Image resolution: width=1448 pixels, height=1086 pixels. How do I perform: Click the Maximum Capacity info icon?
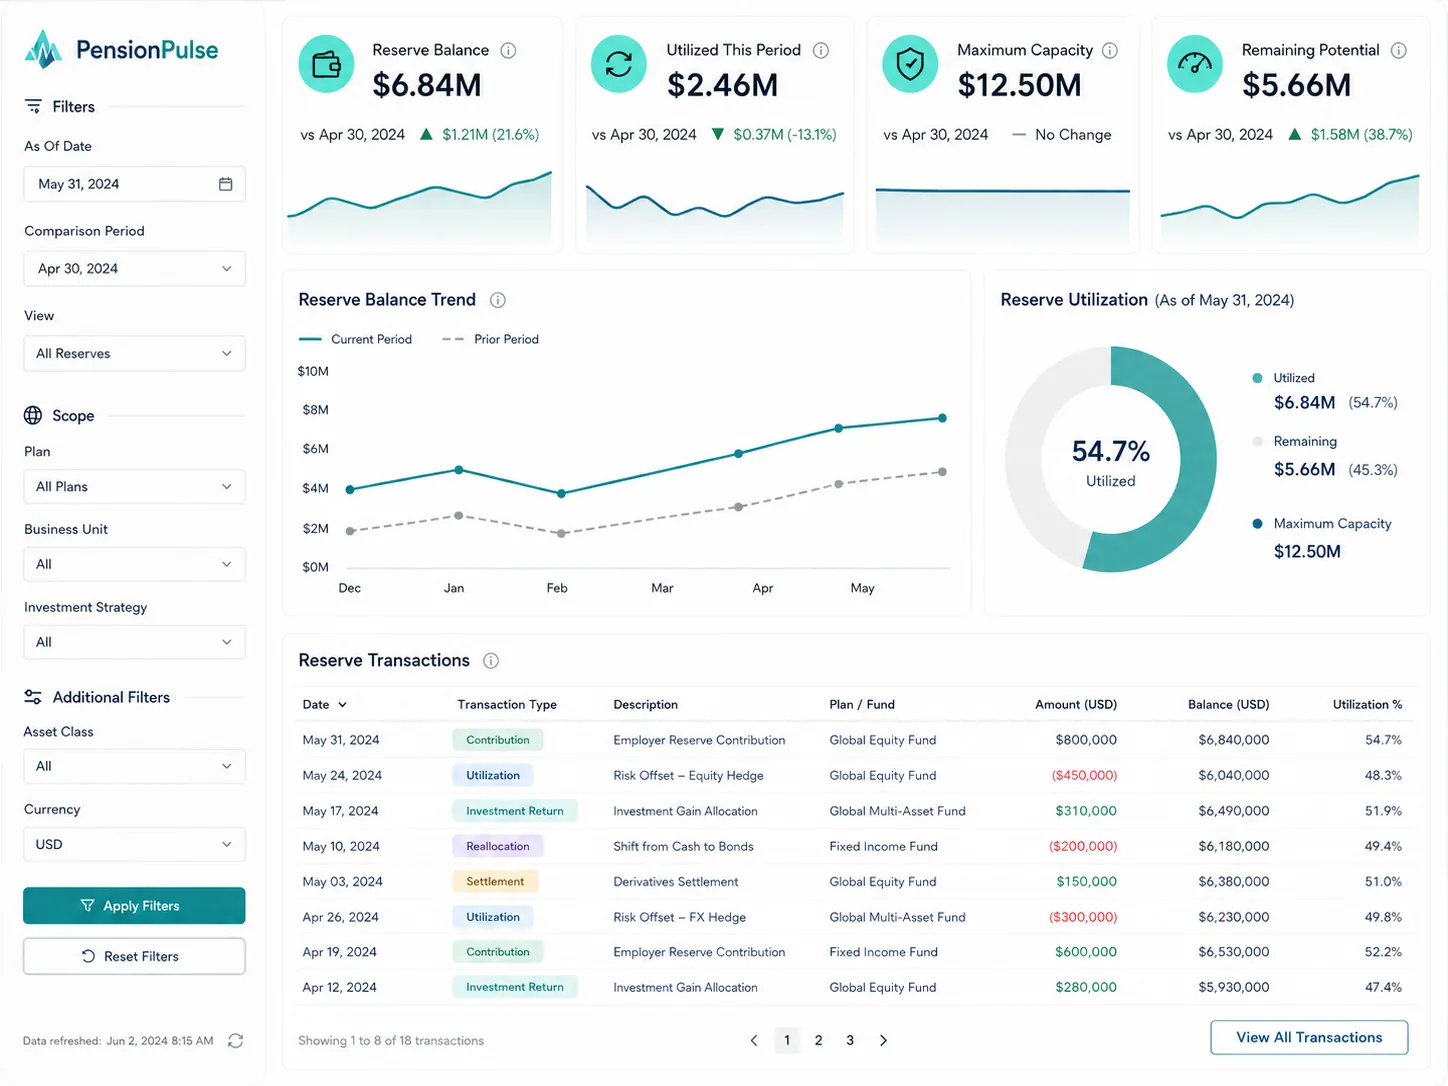coord(1110,50)
